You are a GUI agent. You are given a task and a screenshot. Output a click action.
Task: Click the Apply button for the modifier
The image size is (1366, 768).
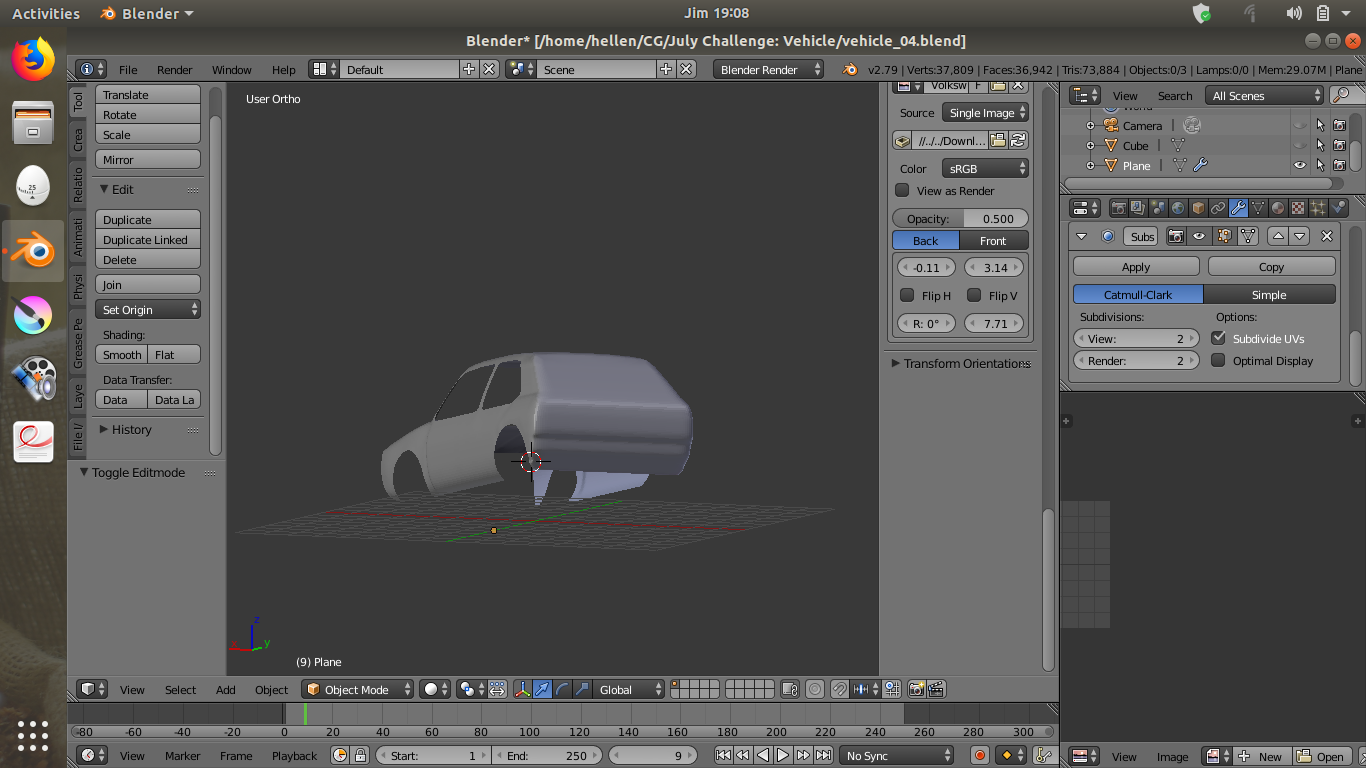(1136, 267)
